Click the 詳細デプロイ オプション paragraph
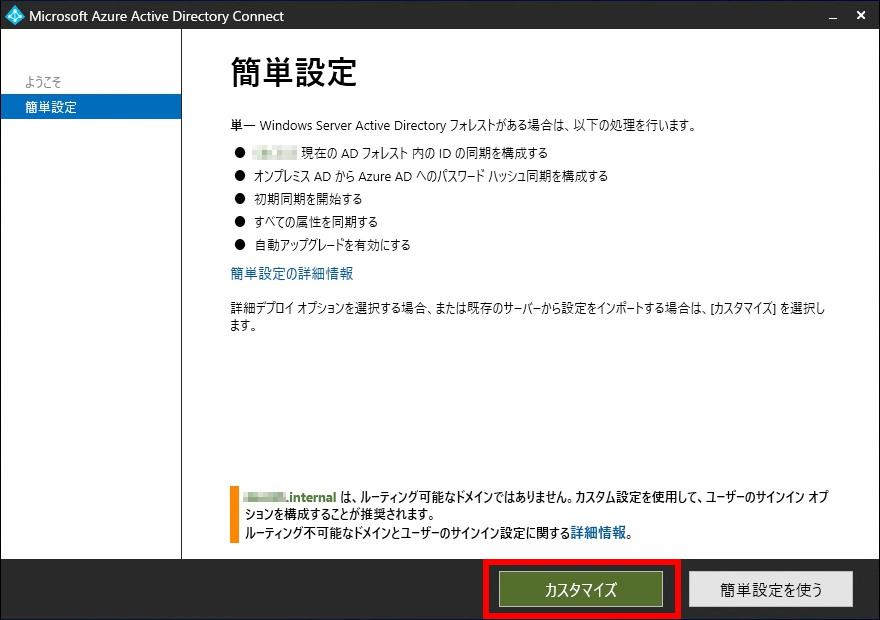Screen dimensions: 880x620 (x=528, y=316)
